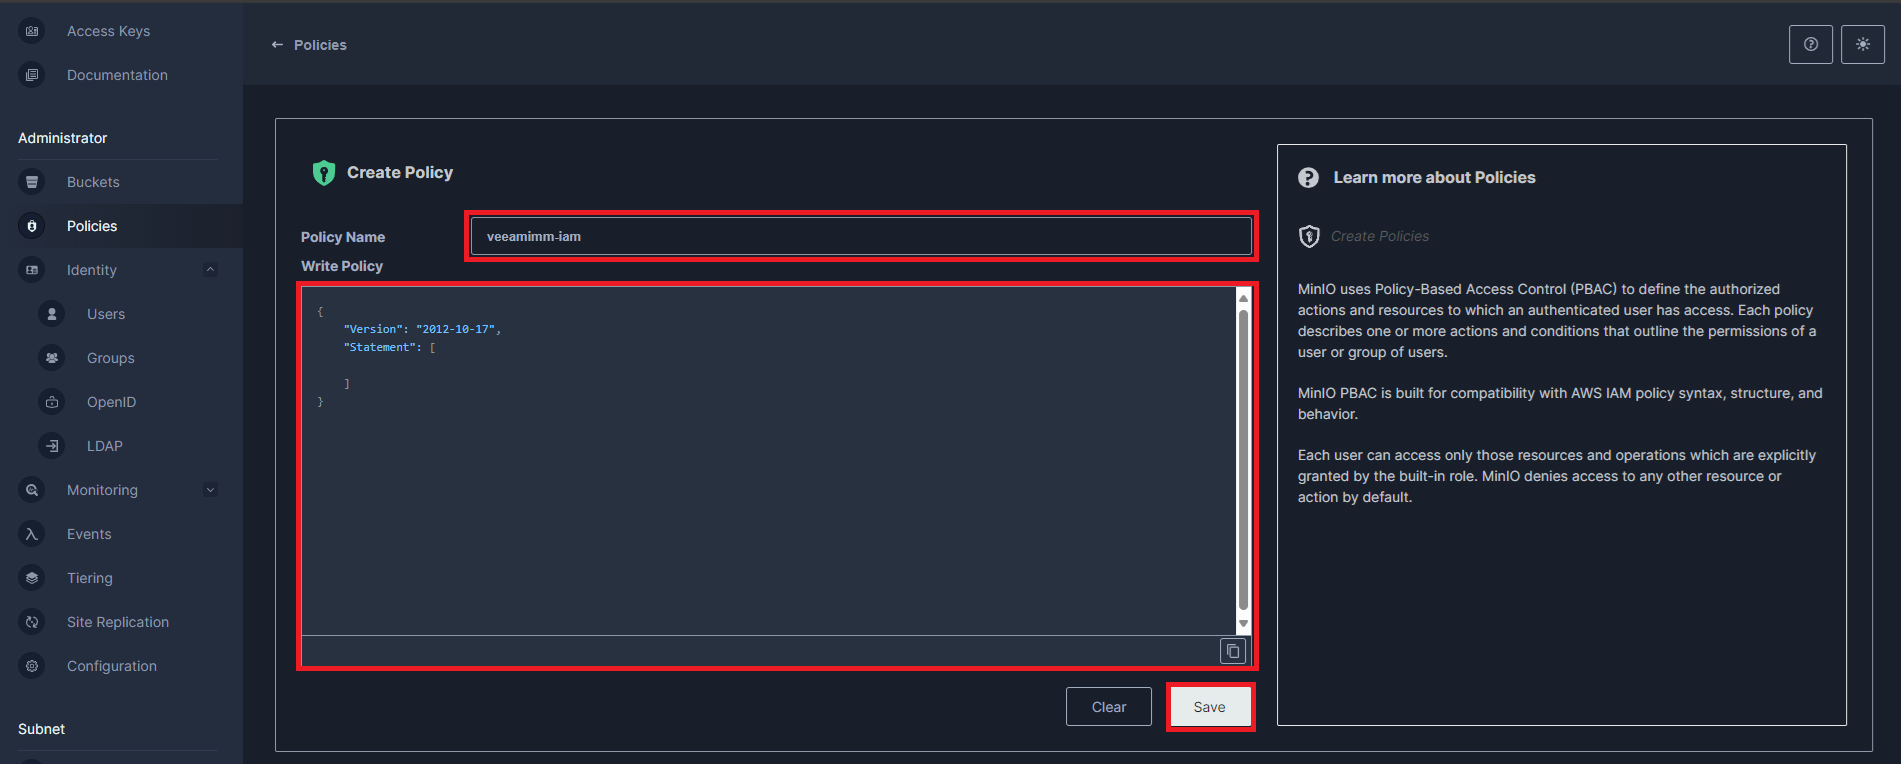Click the Learn more question mark icon

coord(1308,178)
